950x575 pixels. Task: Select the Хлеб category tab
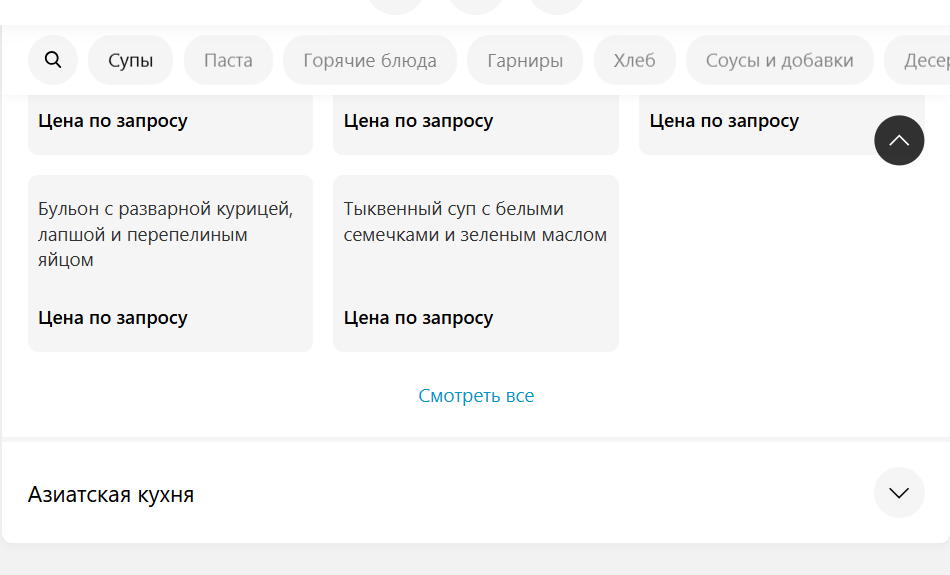[x=634, y=60]
